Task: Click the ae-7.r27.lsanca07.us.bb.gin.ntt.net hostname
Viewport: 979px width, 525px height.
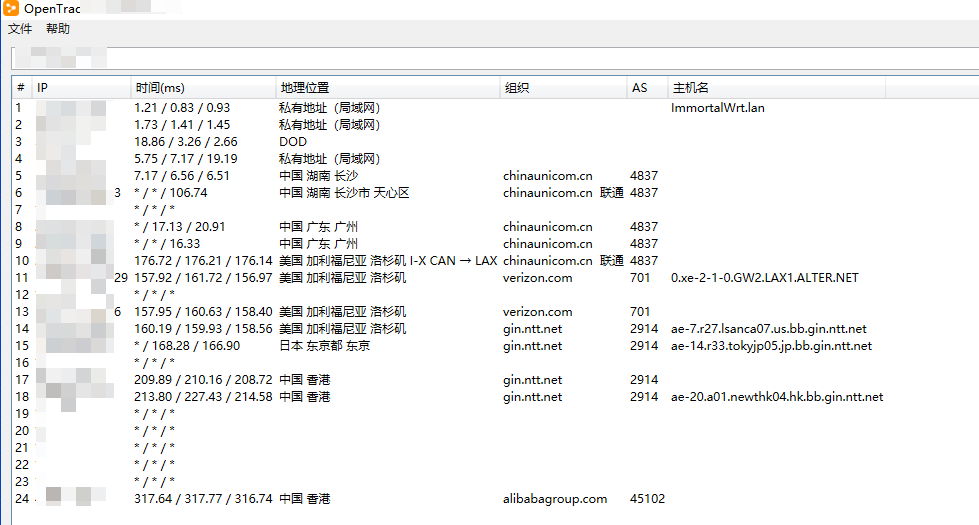Action: (768, 329)
